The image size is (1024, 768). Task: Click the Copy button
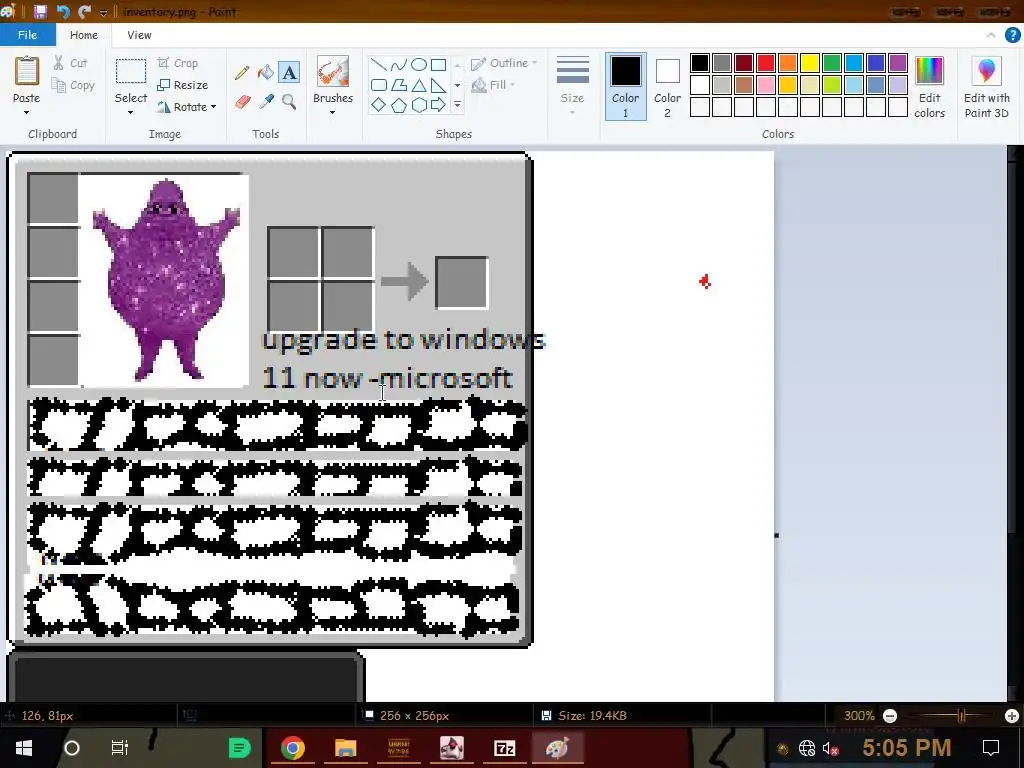coord(73,85)
